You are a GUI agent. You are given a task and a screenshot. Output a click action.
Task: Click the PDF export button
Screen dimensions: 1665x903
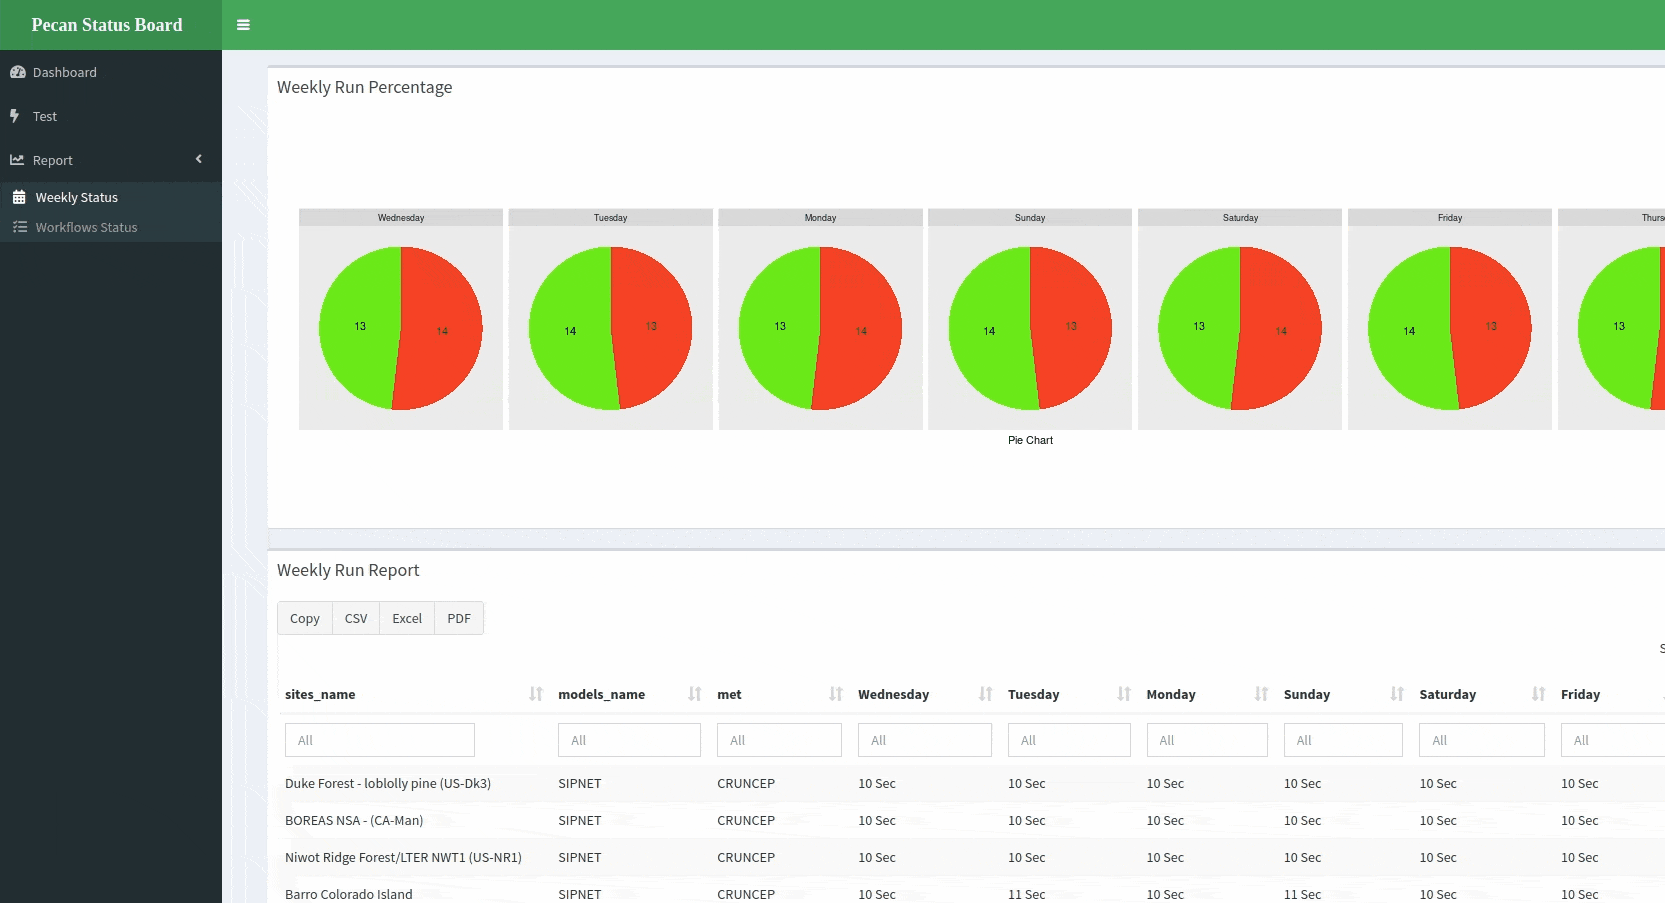(459, 618)
